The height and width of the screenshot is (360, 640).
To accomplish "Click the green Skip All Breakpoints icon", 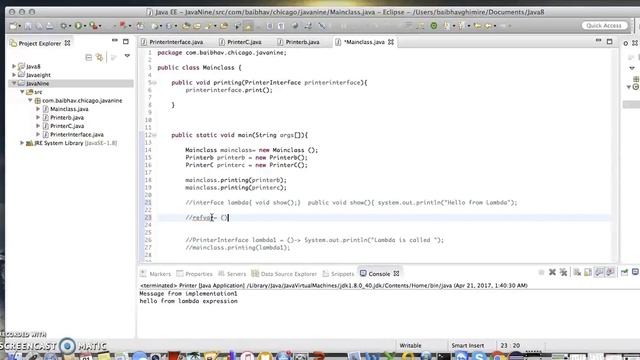I will coord(433,26).
